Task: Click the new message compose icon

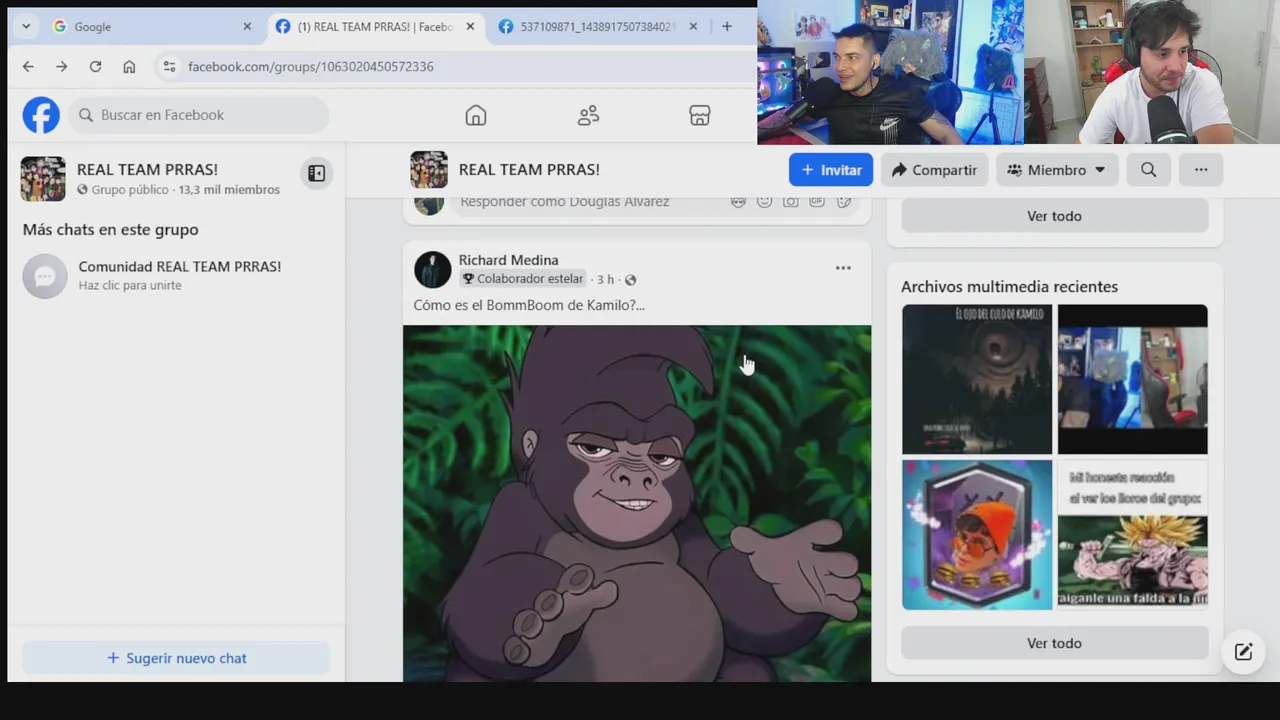Action: pos(1243,652)
